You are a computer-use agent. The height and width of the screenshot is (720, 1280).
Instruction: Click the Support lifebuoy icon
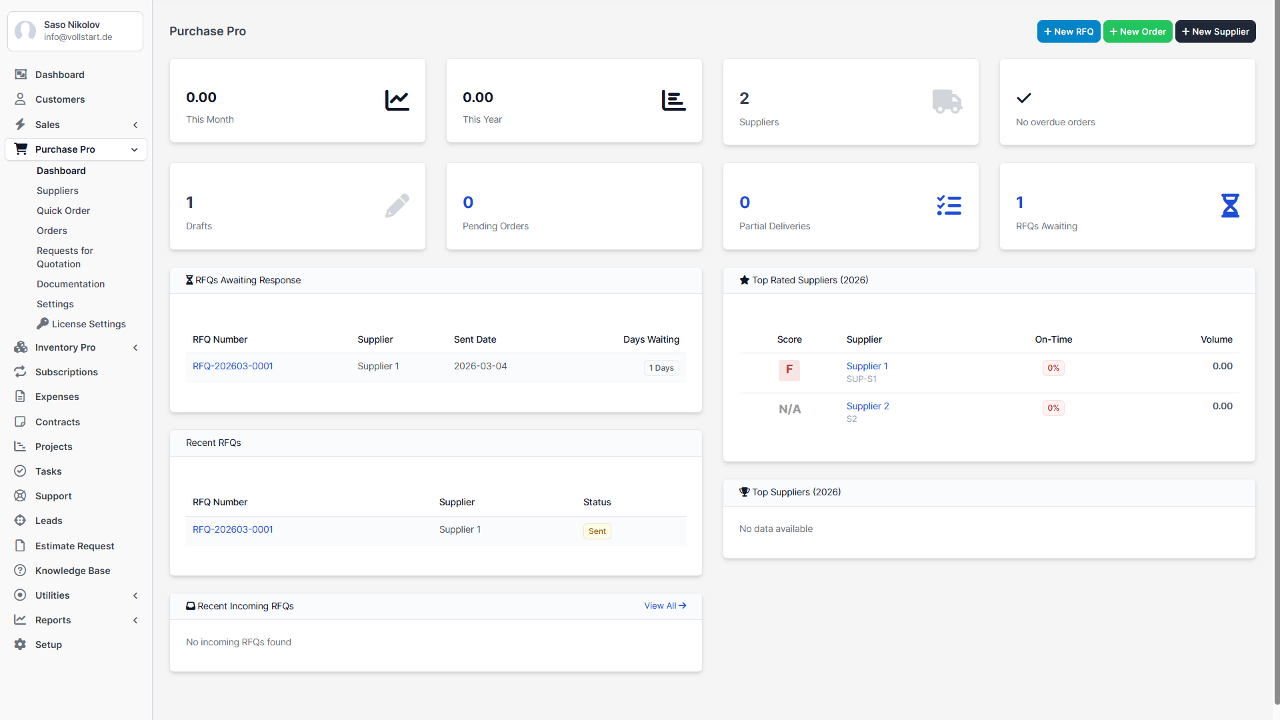pyautogui.click(x=20, y=496)
